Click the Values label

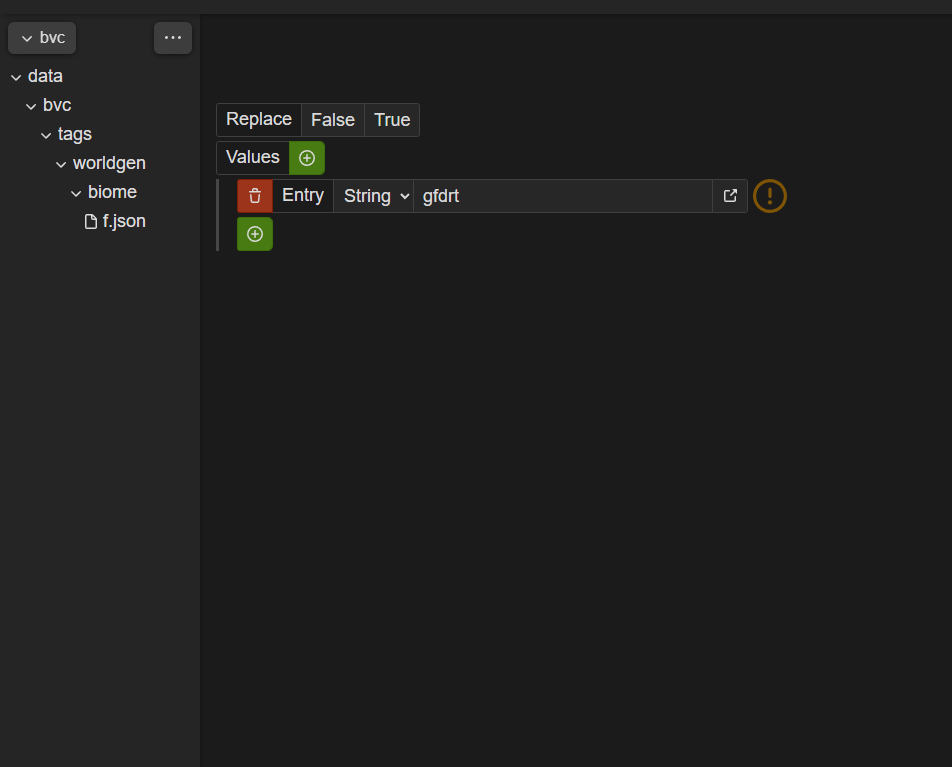(x=253, y=158)
